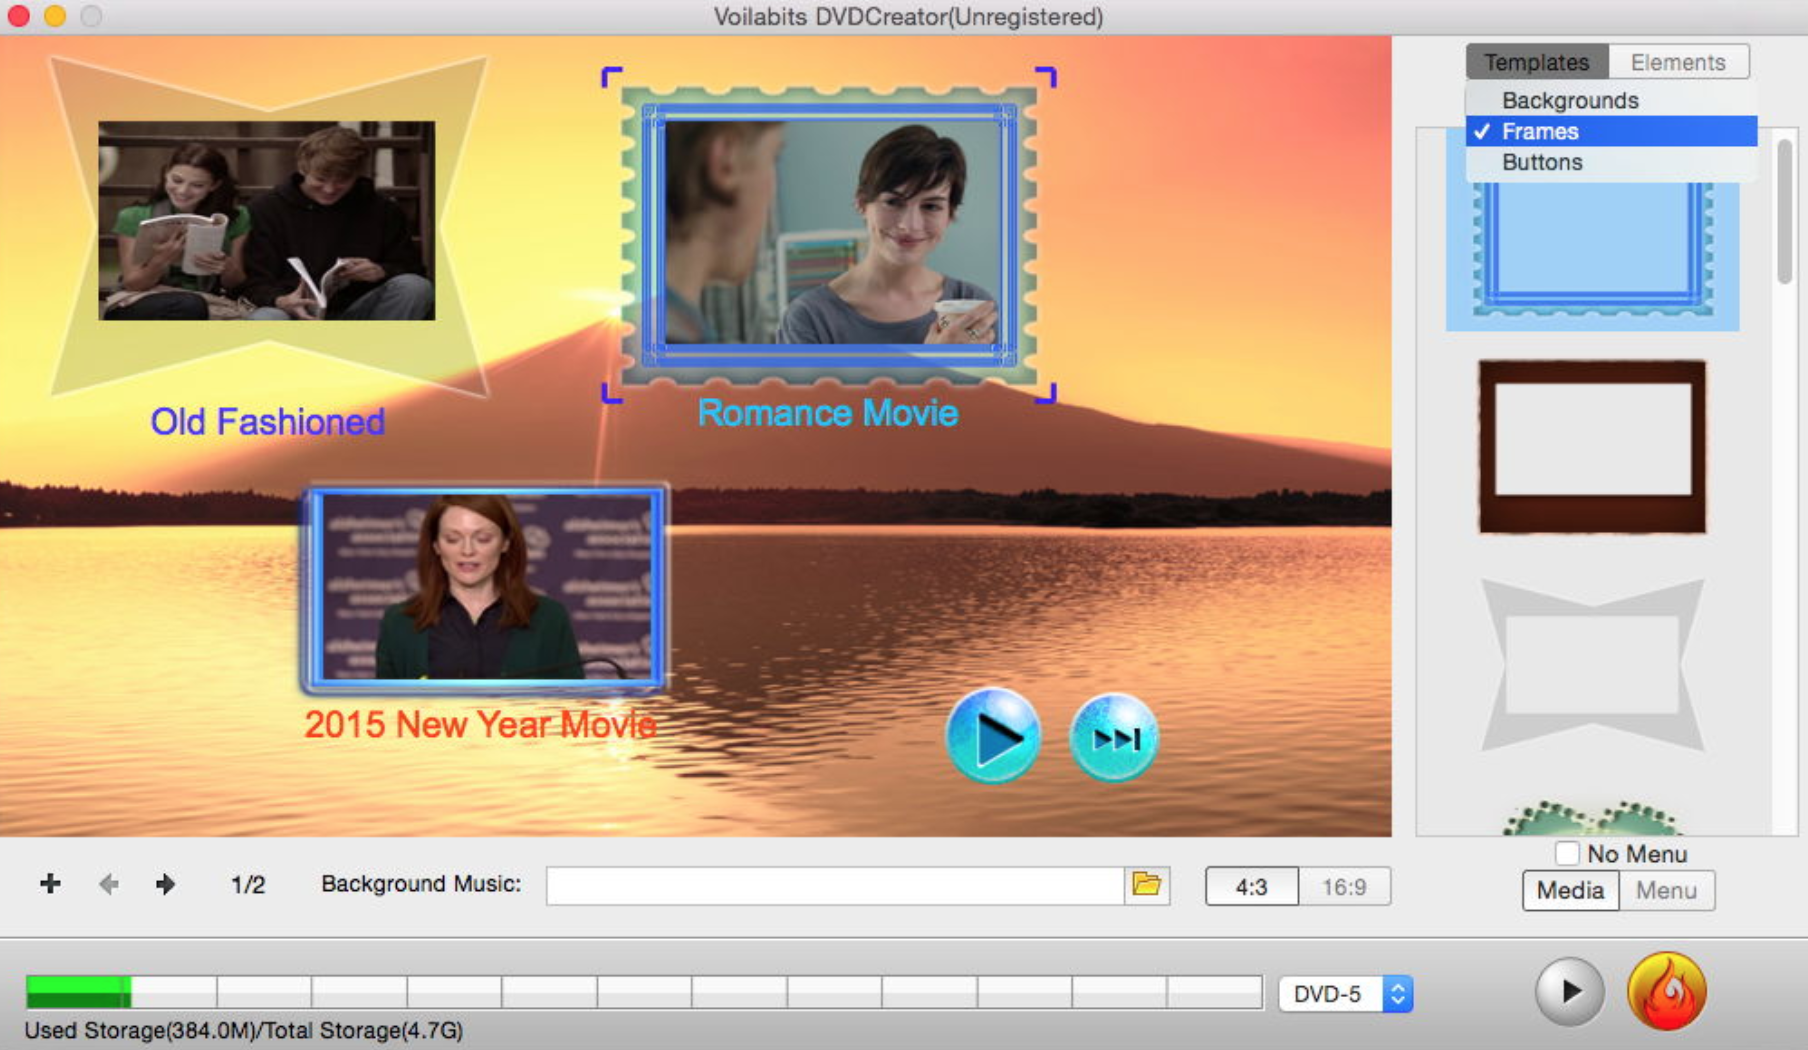The image size is (1808, 1050).
Task: Go to previous menu page arrow
Action: point(109,884)
